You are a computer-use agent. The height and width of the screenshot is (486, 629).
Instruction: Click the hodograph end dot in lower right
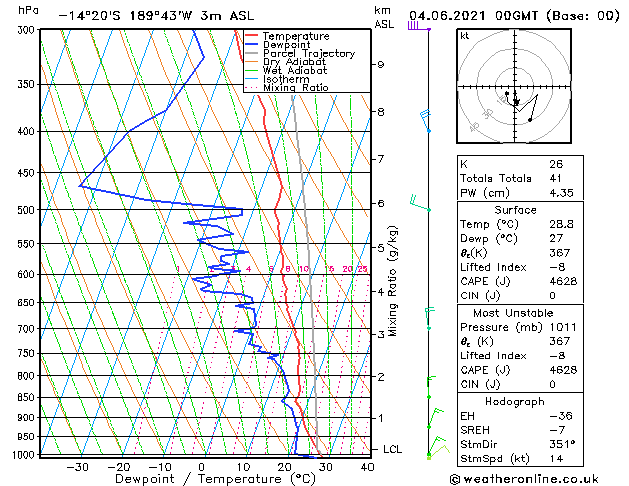530,120
